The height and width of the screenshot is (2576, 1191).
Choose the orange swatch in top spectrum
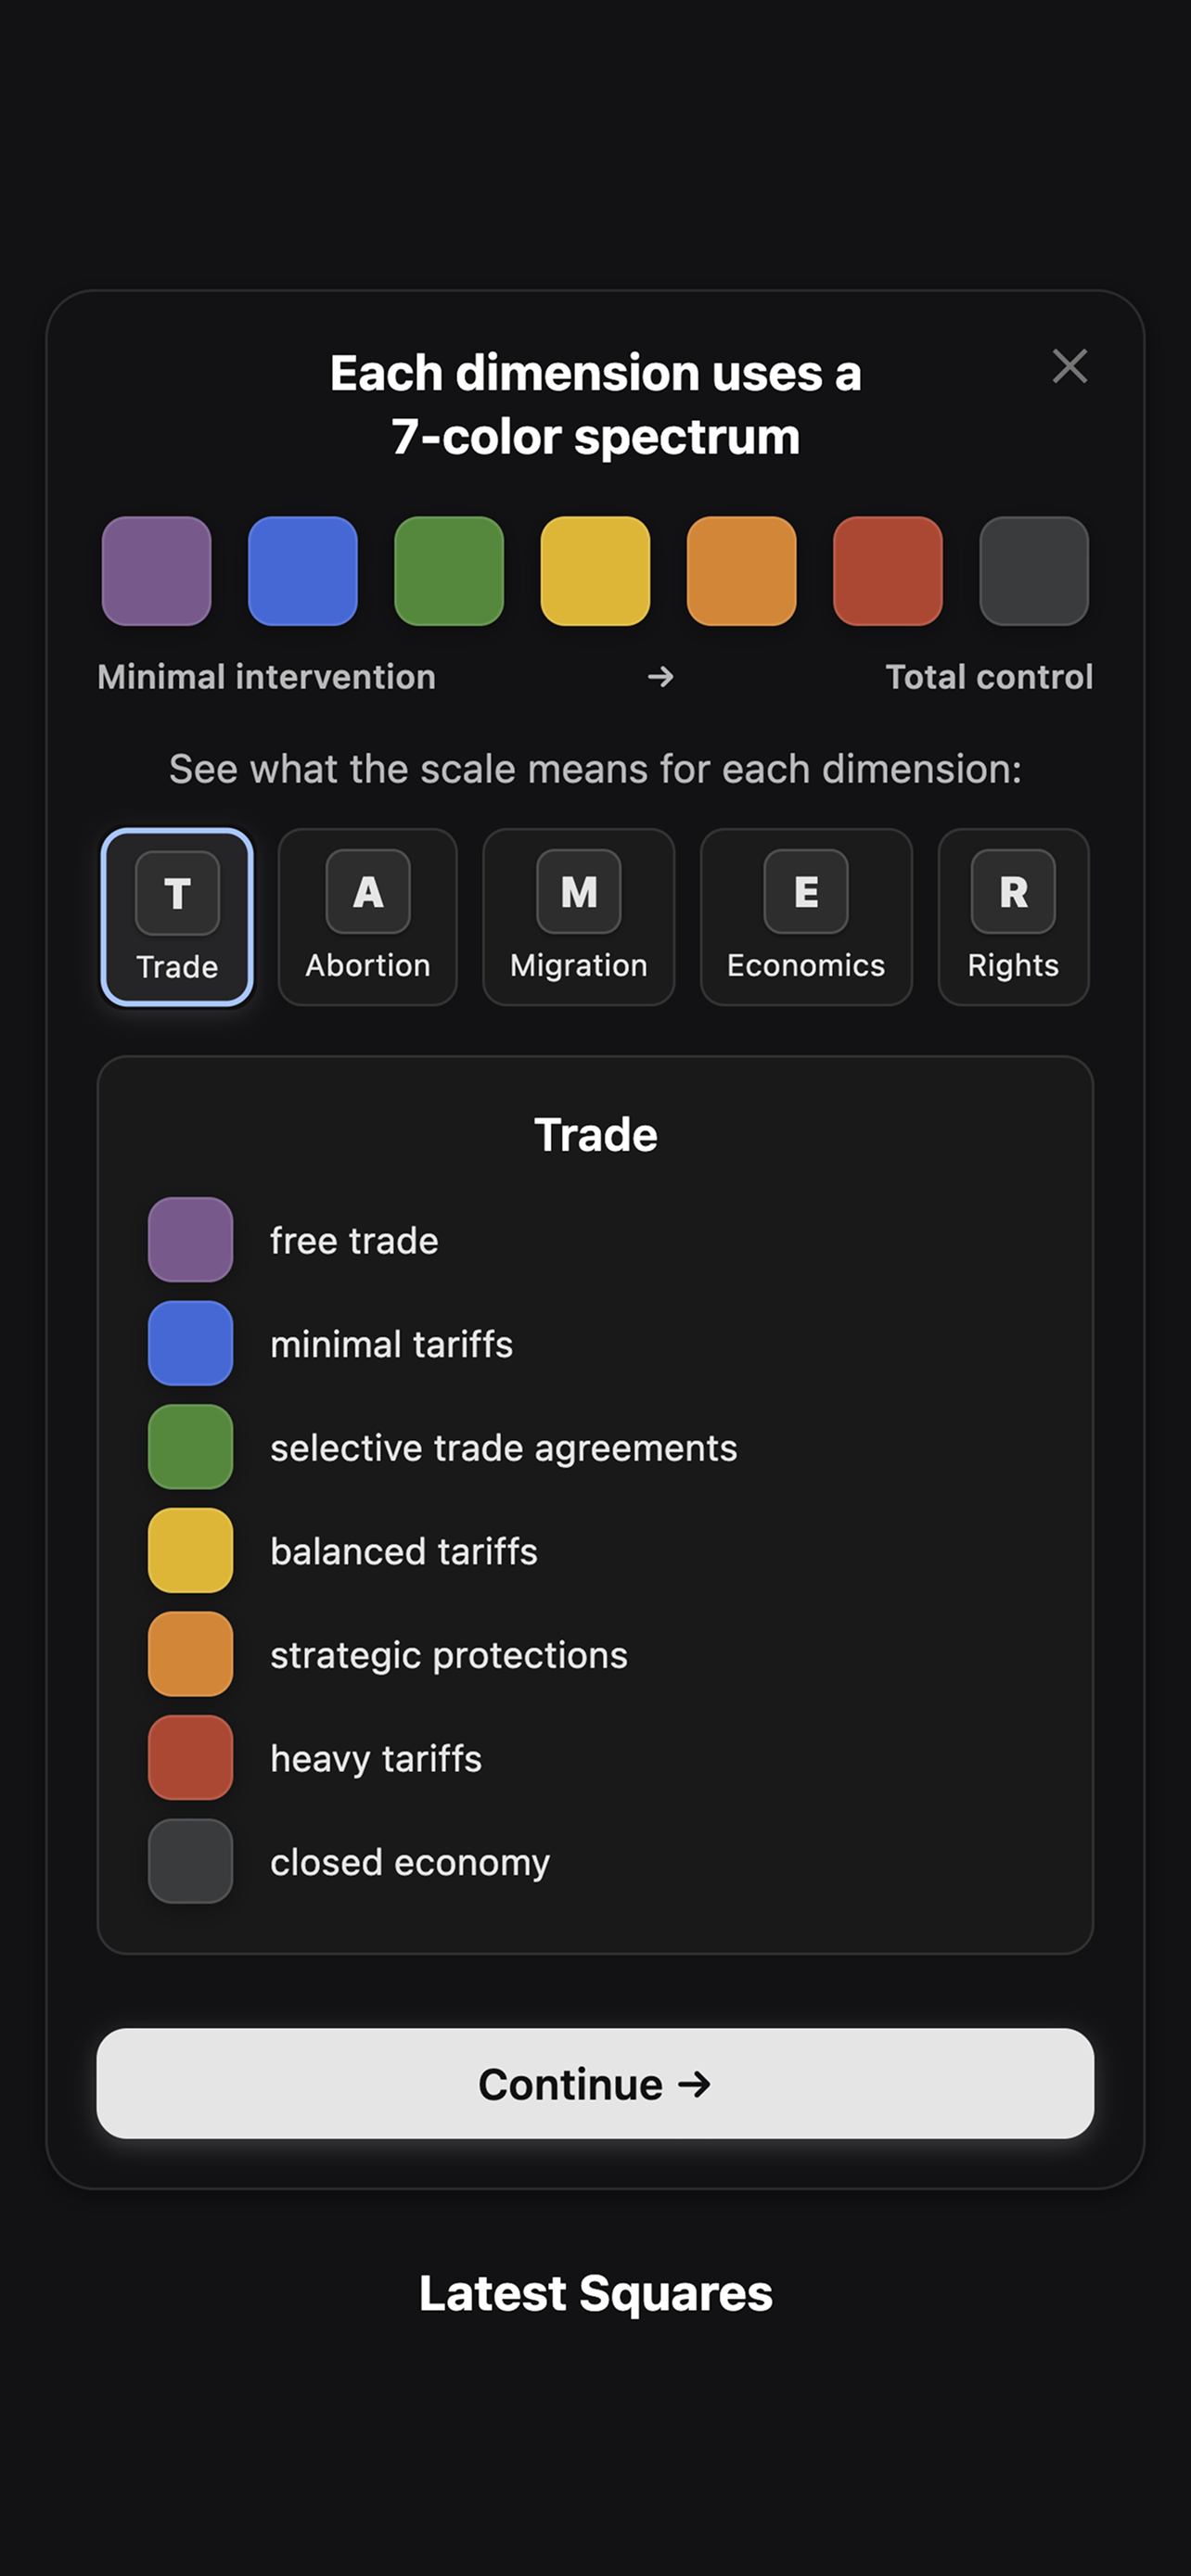[x=741, y=571]
